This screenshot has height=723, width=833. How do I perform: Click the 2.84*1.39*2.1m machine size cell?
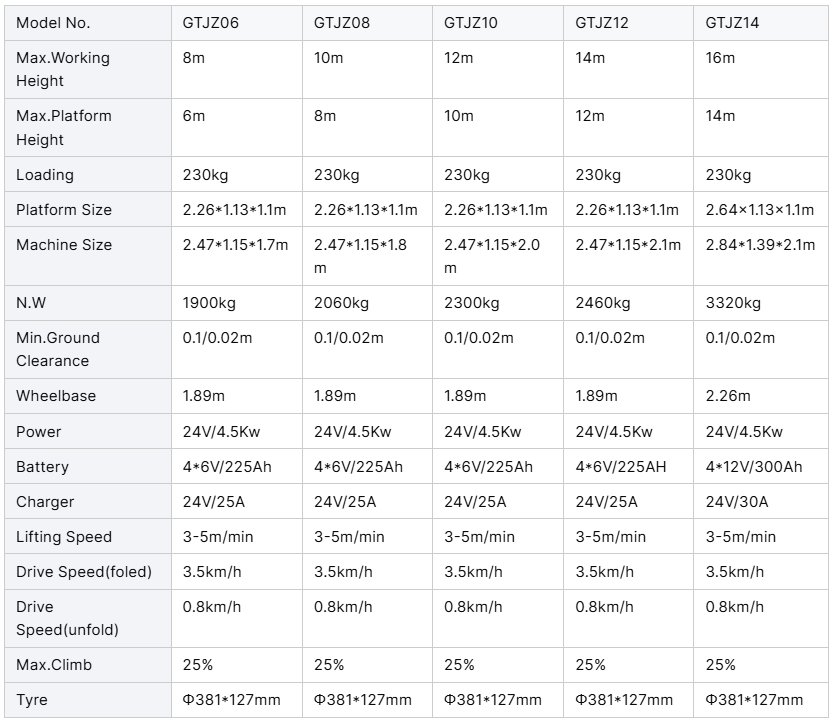click(759, 245)
